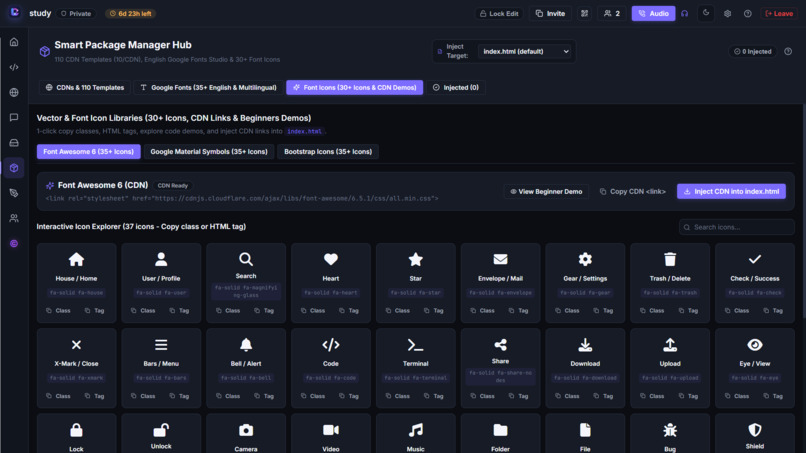The height and width of the screenshot is (453, 806).
Task: Click the Search icons input field
Action: click(737, 227)
